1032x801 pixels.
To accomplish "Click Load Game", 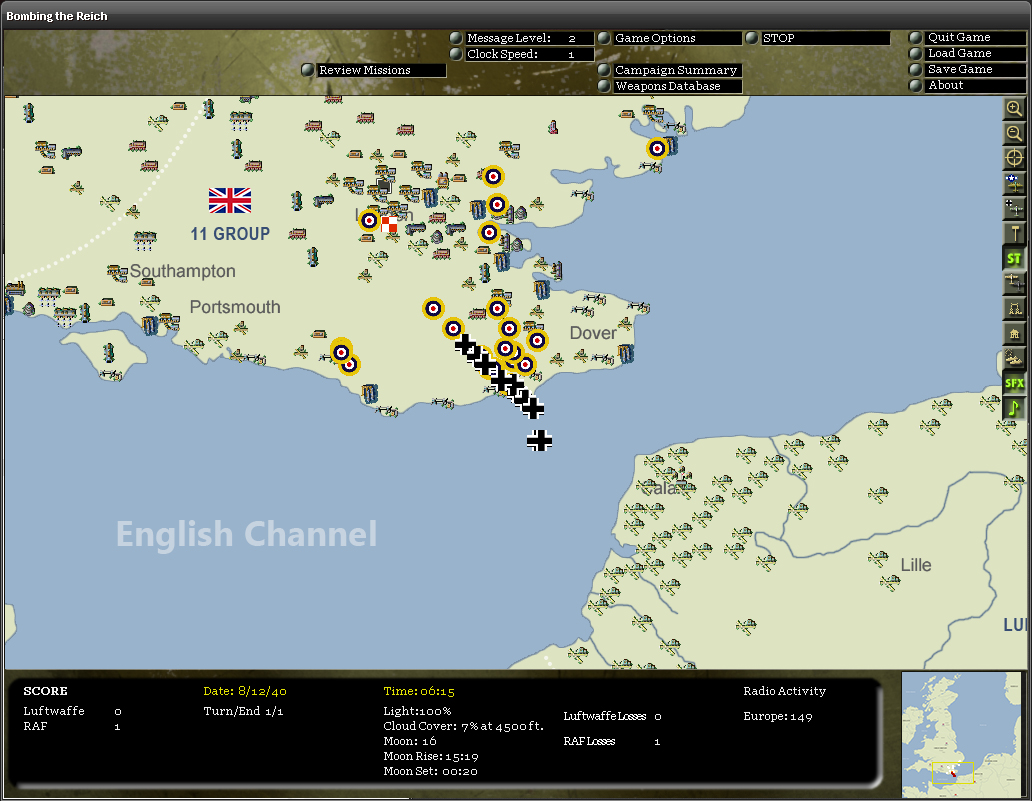I will [x=967, y=53].
